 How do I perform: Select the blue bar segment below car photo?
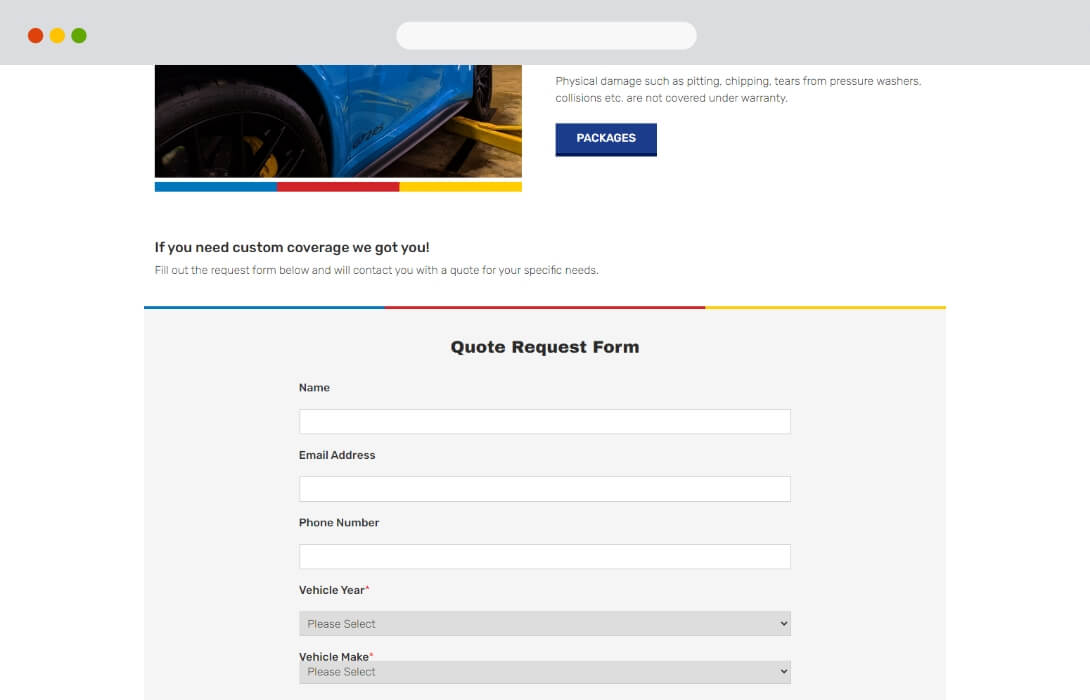215,186
